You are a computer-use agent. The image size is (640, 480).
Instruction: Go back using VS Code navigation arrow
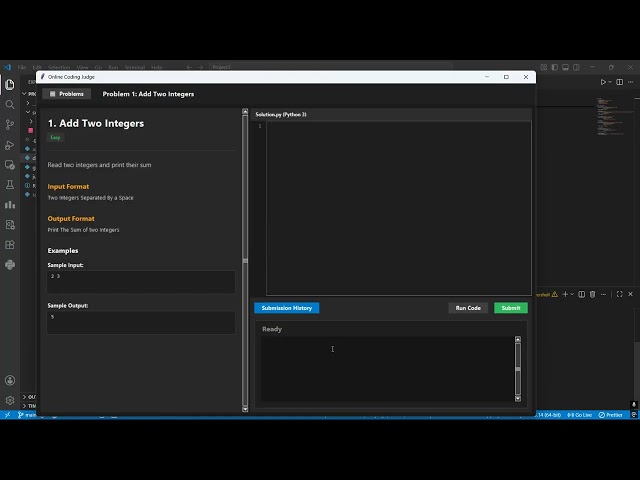pyautogui.click(x=189, y=67)
